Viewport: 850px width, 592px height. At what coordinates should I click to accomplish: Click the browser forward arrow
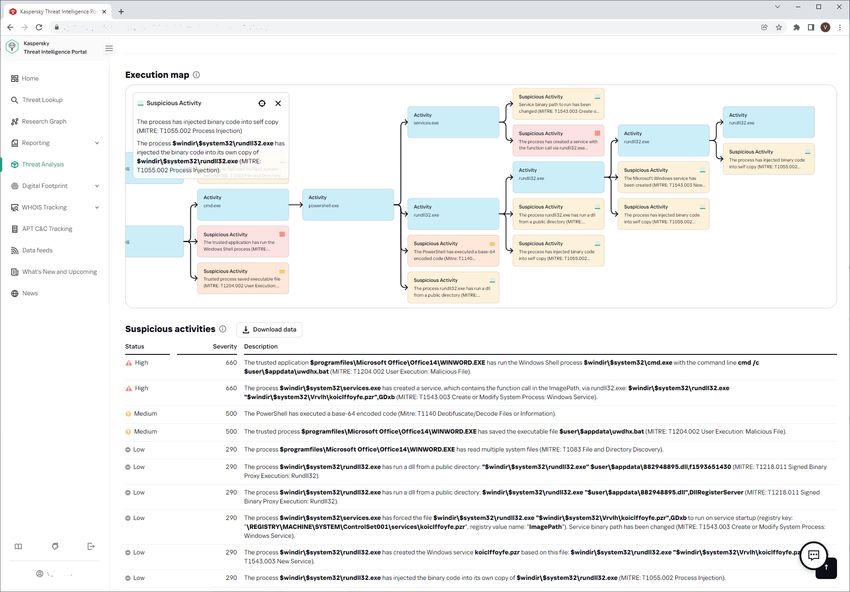click(24, 27)
